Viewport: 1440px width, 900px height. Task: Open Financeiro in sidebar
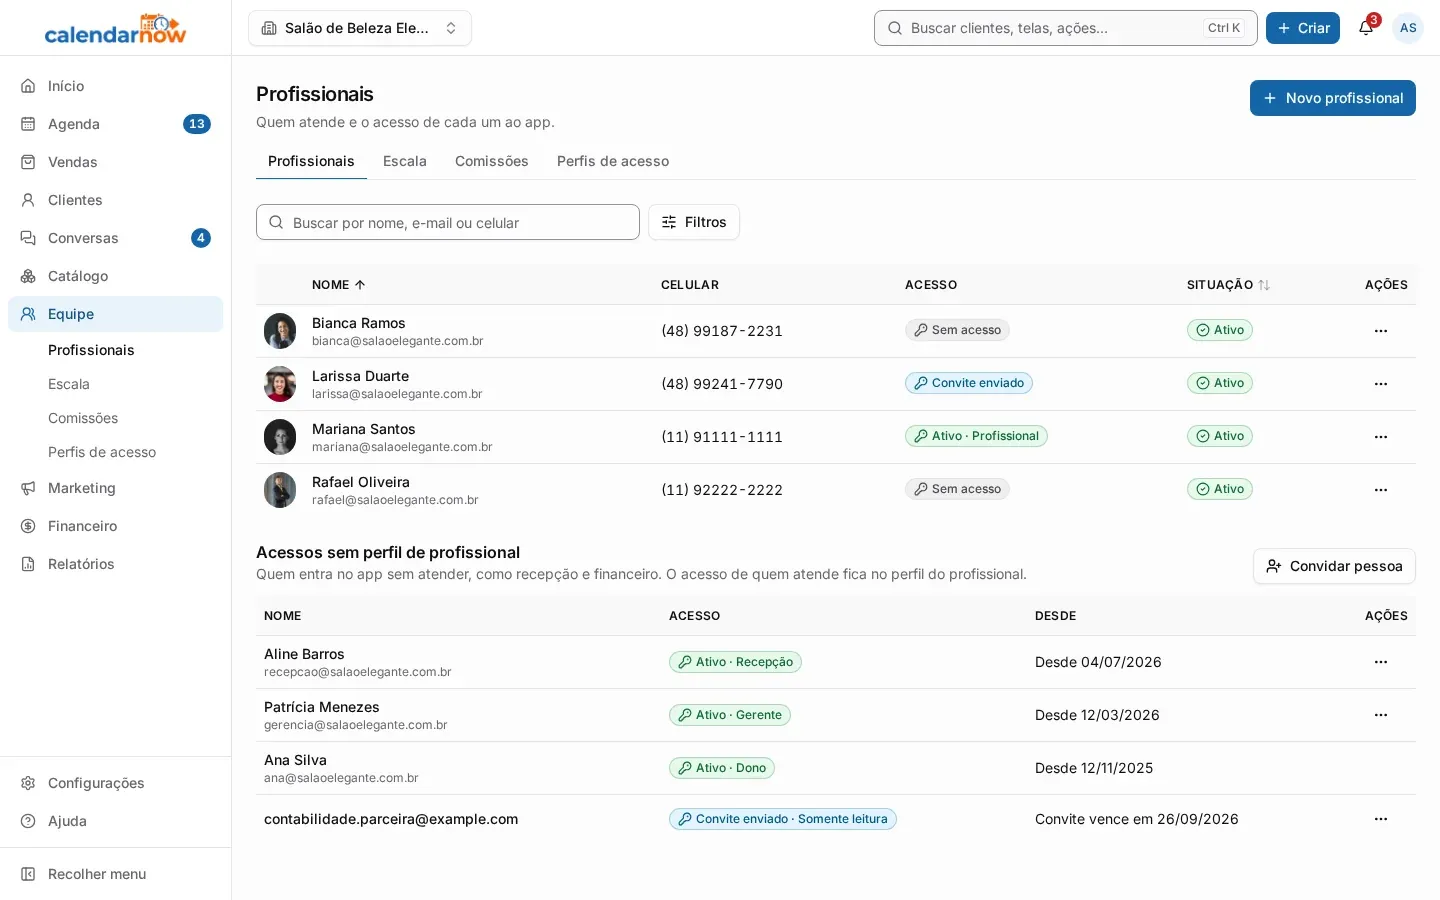coord(115,526)
